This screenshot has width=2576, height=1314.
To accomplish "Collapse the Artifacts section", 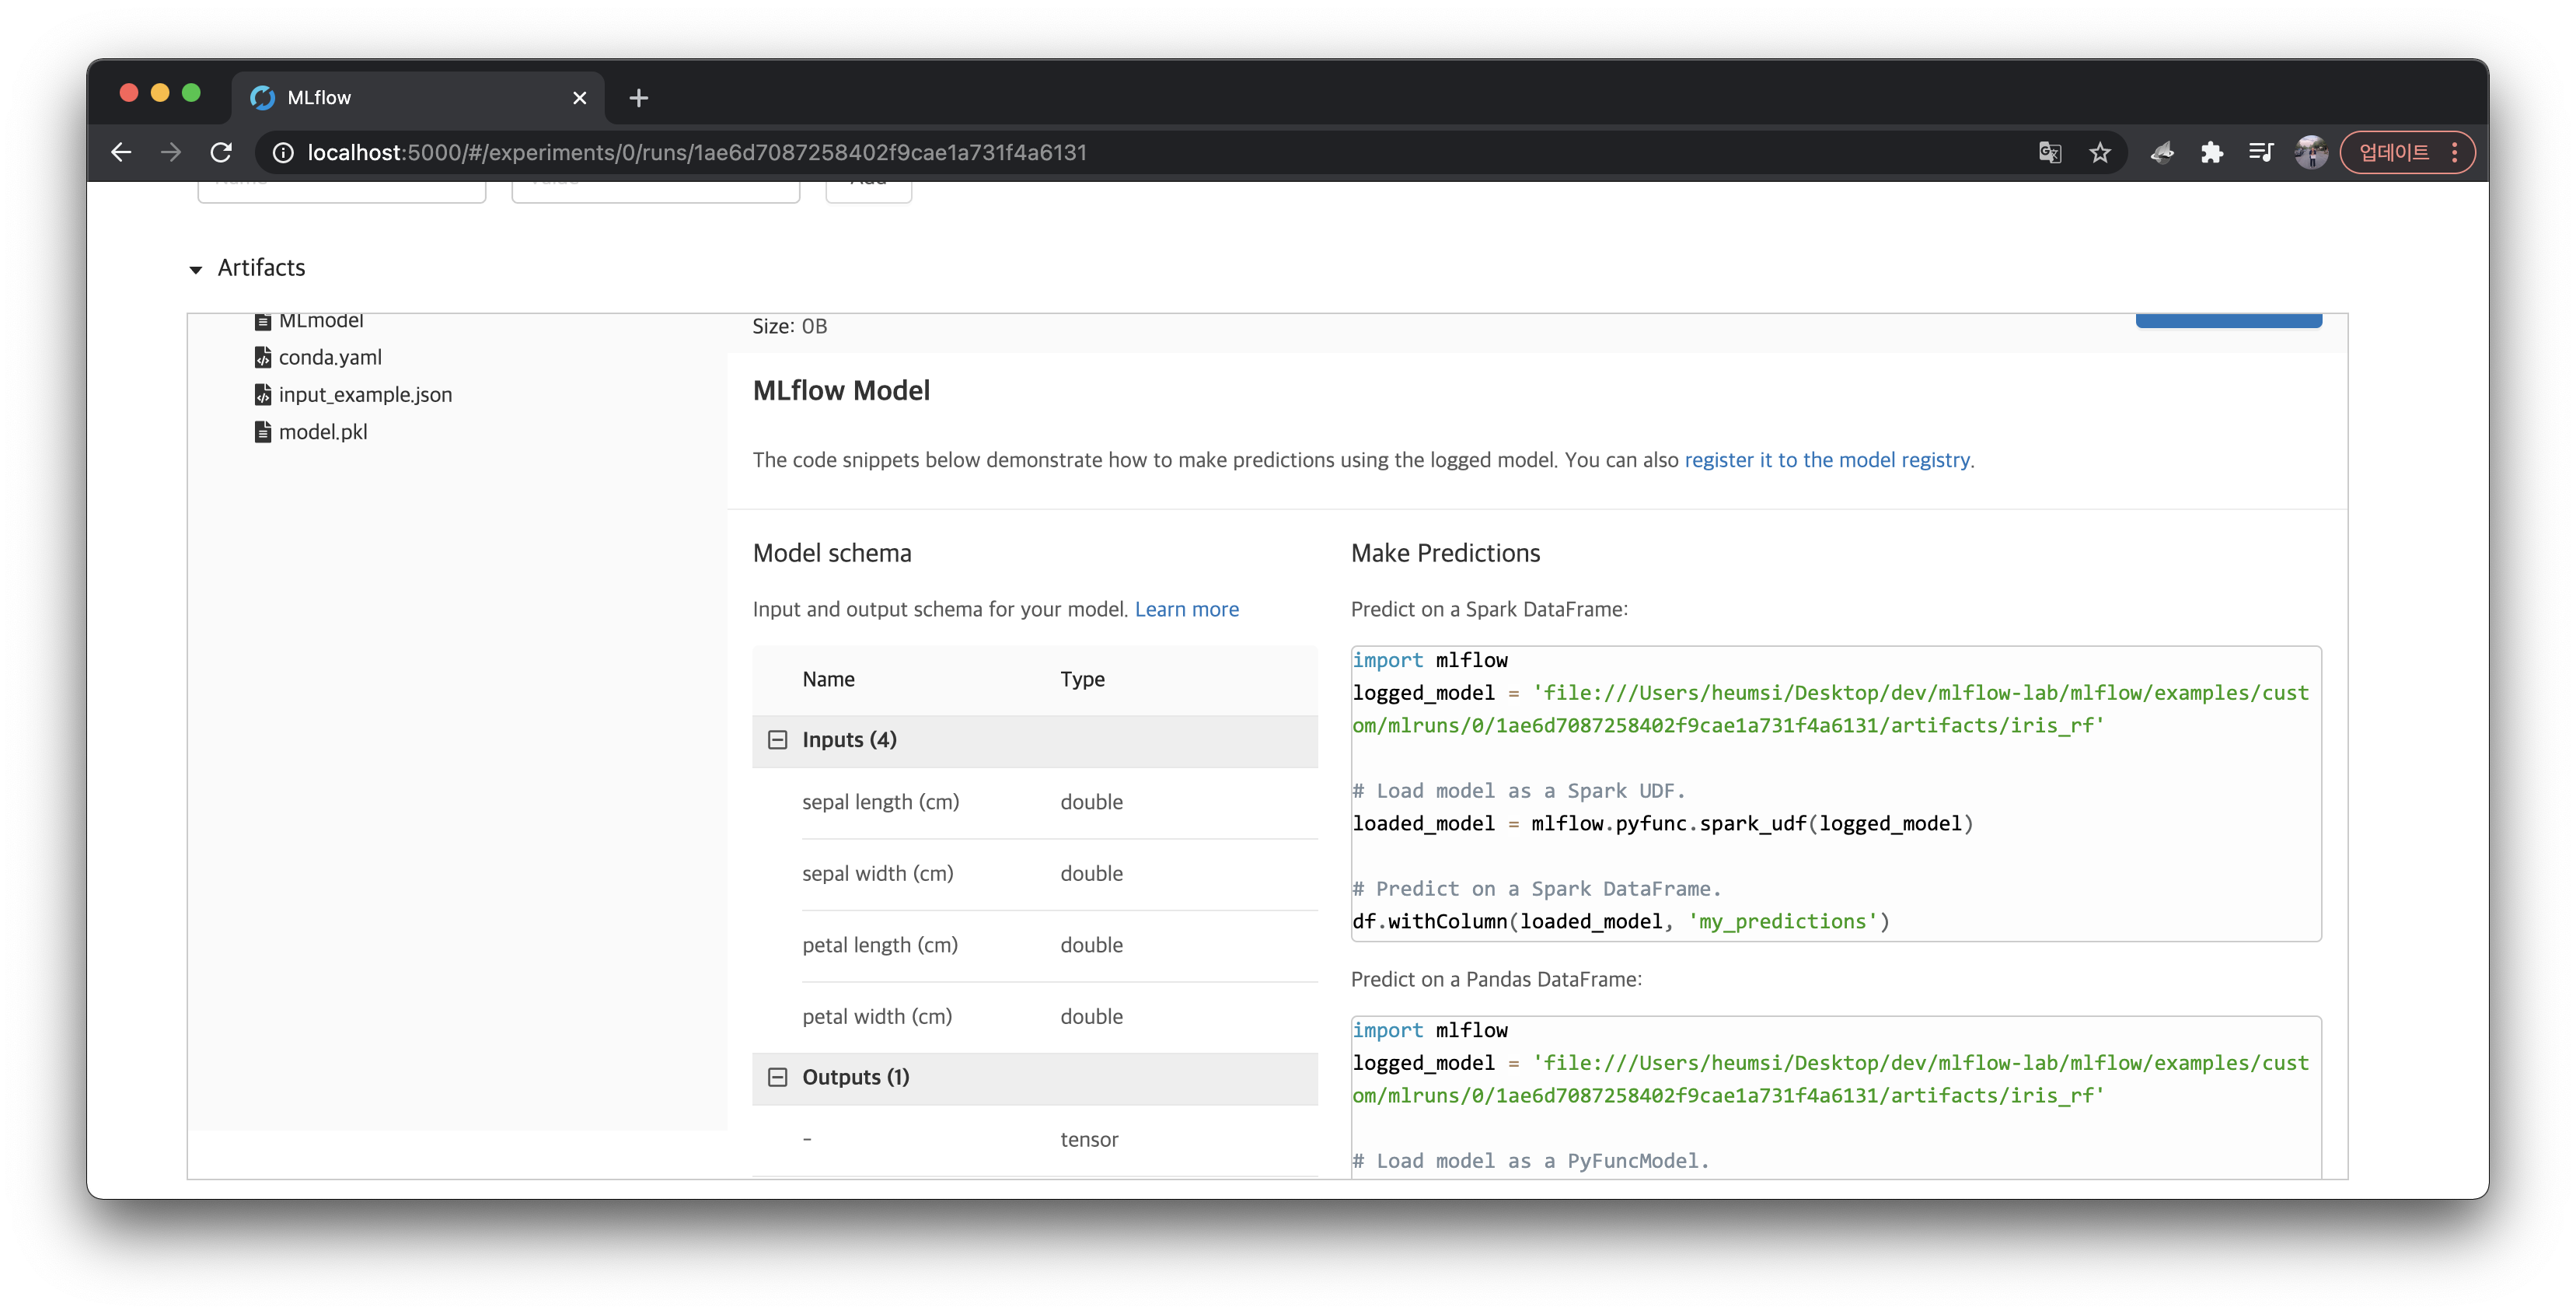I will tap(196, 269).
